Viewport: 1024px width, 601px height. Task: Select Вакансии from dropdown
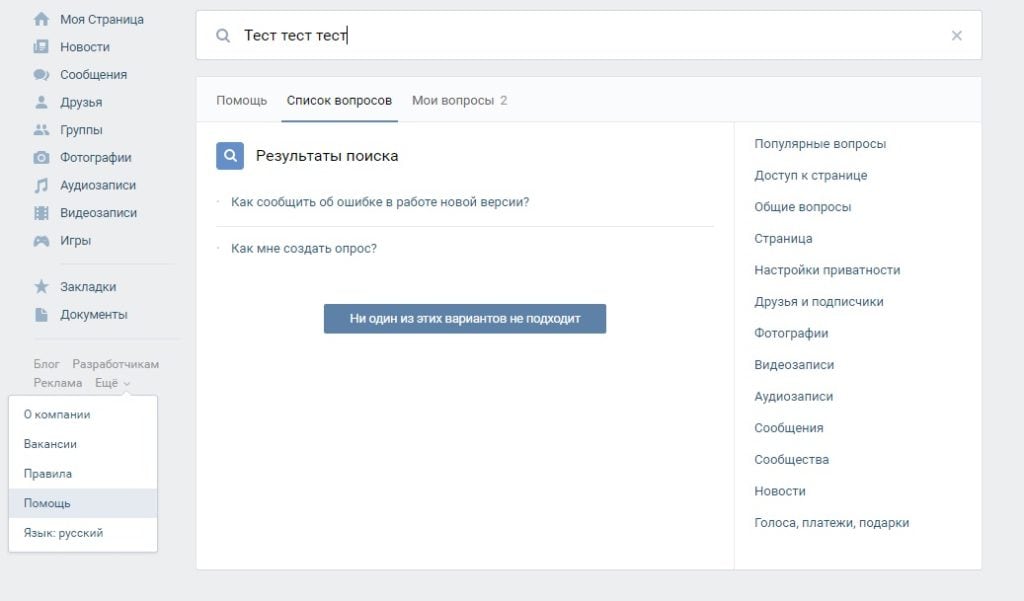83,444
